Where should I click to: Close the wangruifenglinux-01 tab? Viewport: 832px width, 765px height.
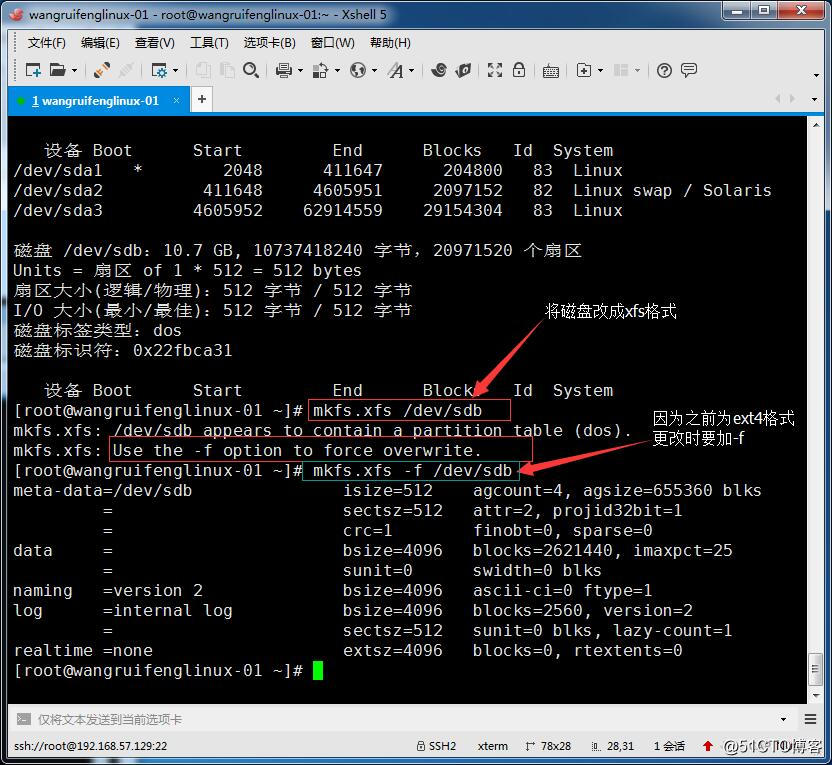176,100
